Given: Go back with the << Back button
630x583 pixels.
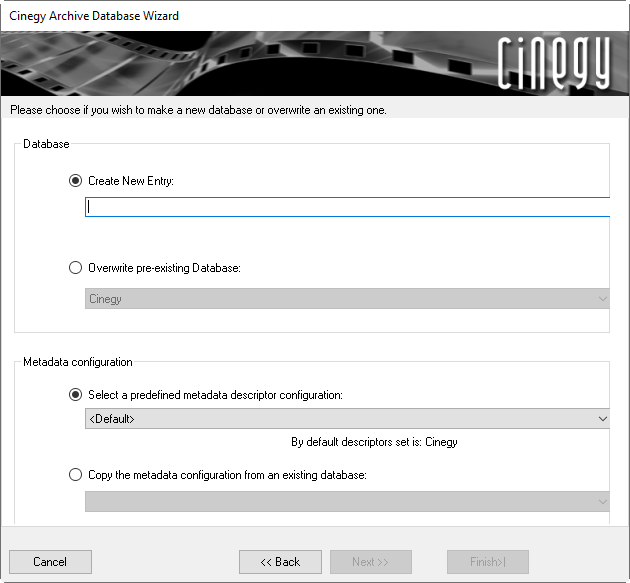Looking at the screenshot, I should (280, 562).
